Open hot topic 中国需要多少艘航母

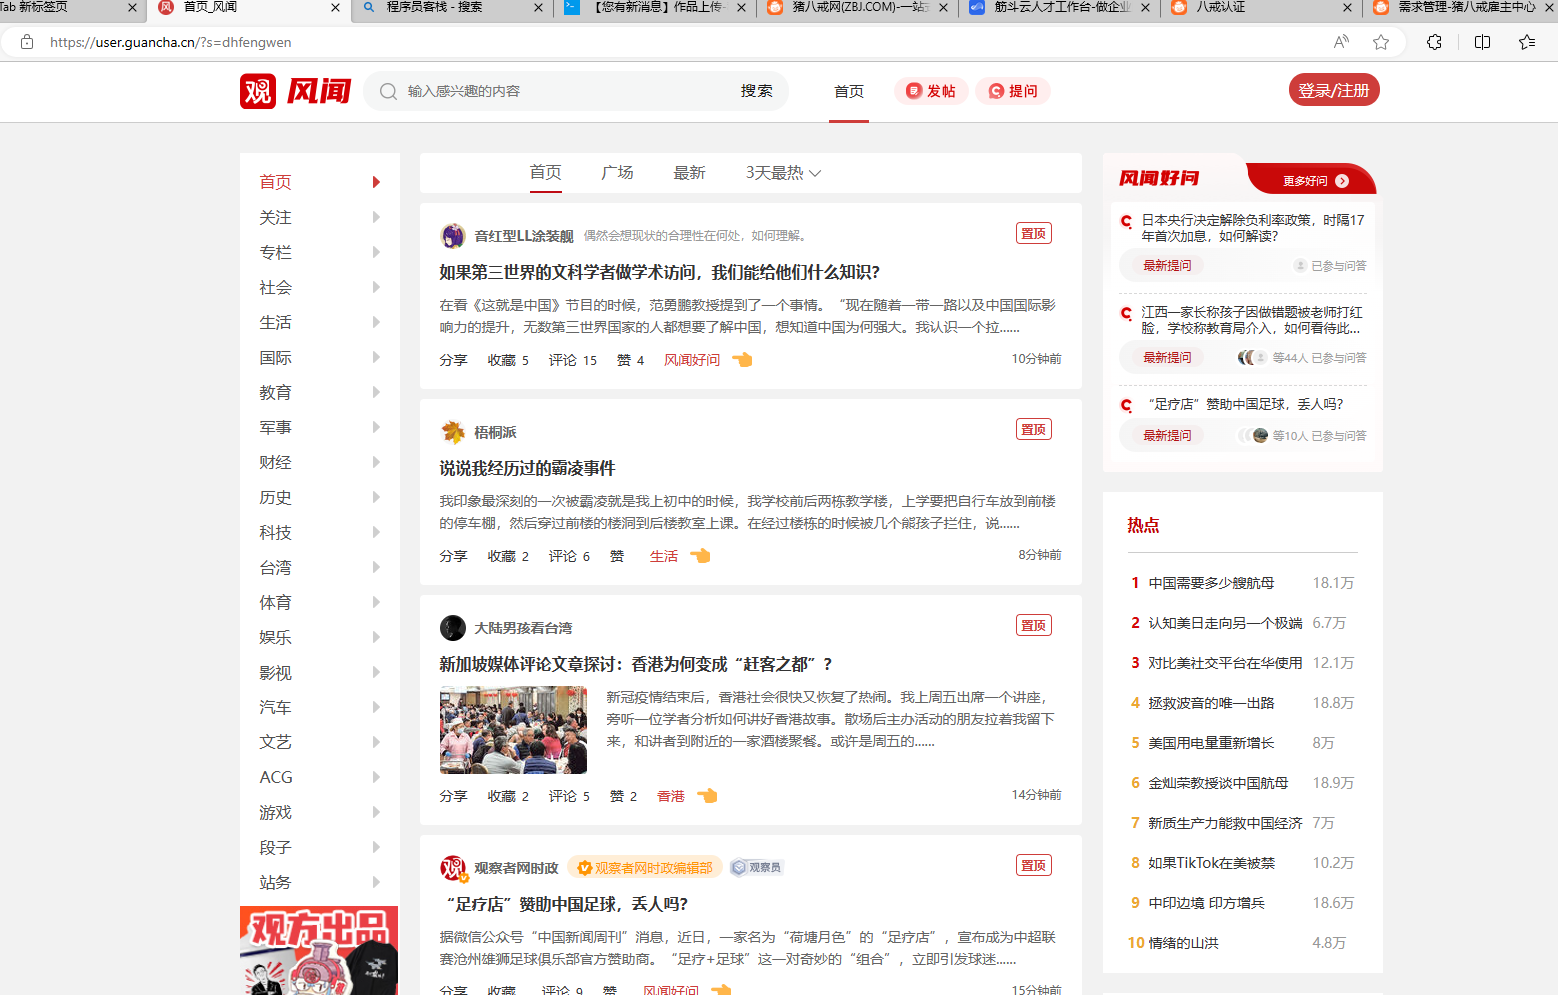pyautogui.click(x=1211, y=583)
